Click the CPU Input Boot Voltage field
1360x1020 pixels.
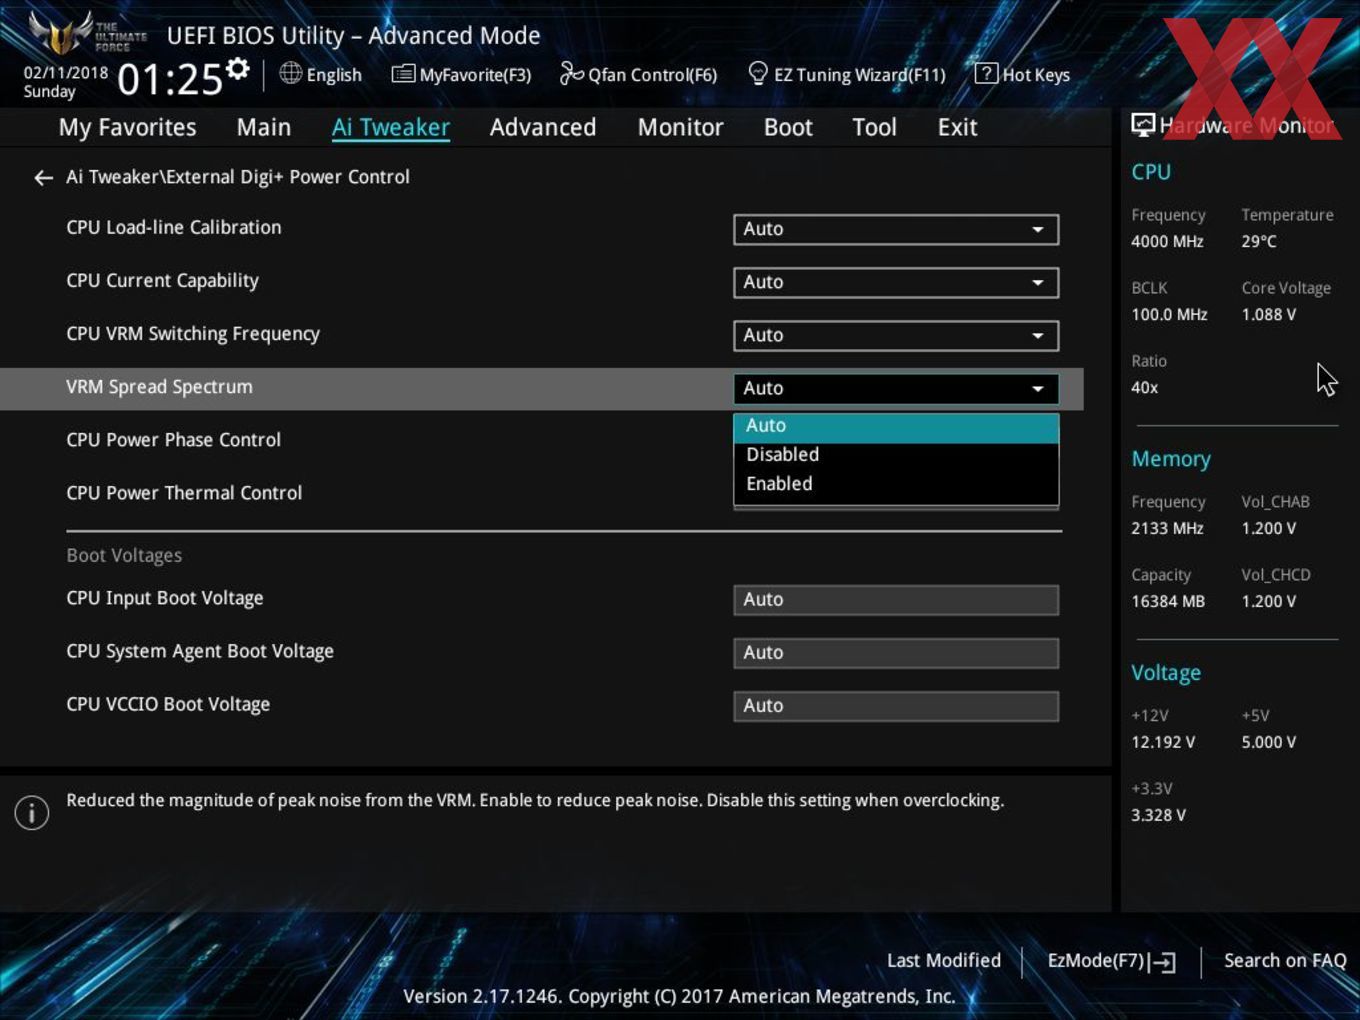896,600
